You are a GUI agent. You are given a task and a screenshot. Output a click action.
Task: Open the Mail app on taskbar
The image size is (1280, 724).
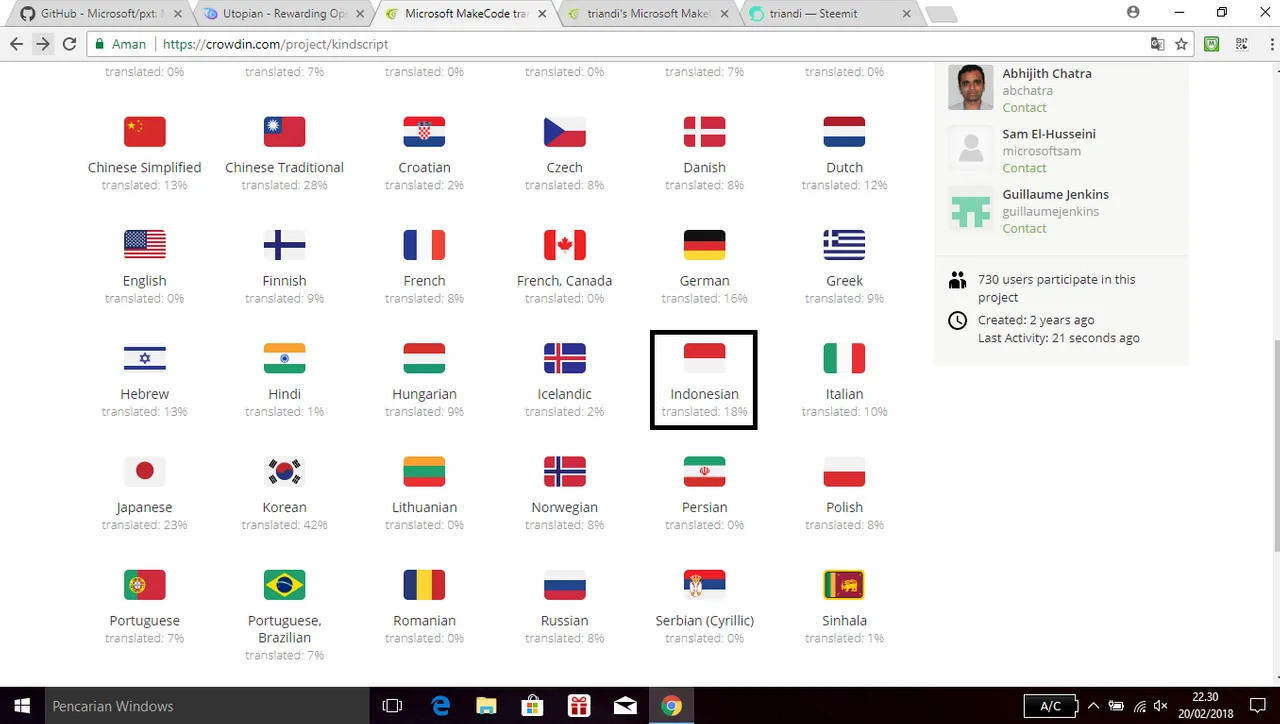click(625, 706)
